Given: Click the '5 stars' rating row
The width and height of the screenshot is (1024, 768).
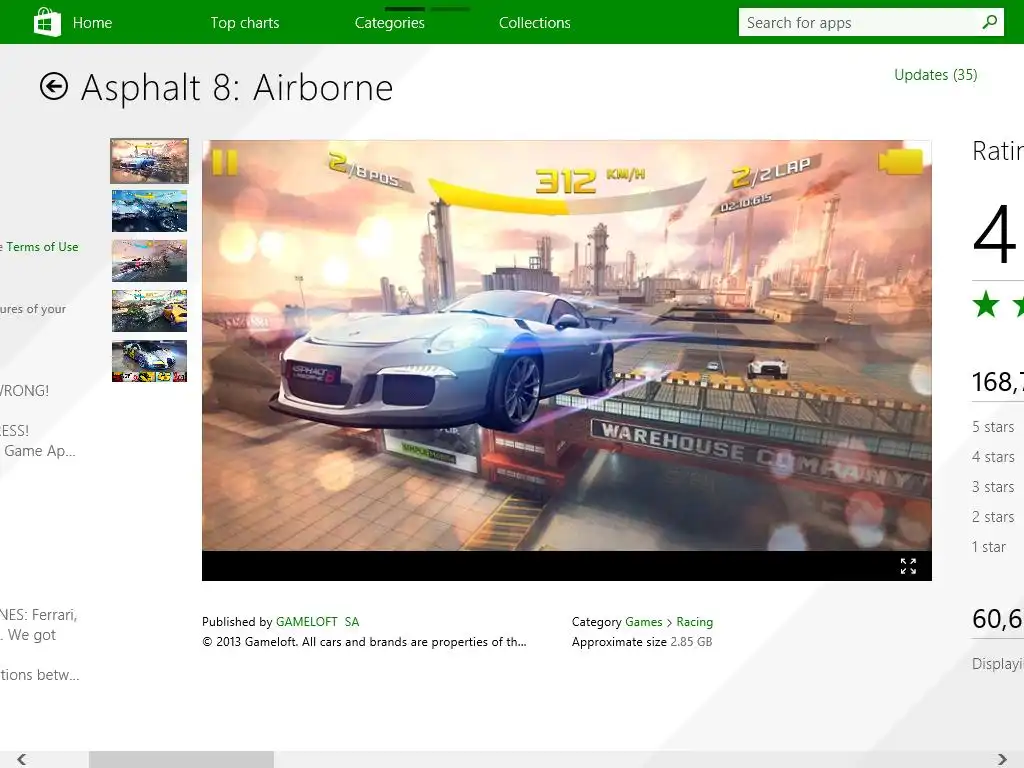Looking at the screenshot, I should click(x=993, y=427).
